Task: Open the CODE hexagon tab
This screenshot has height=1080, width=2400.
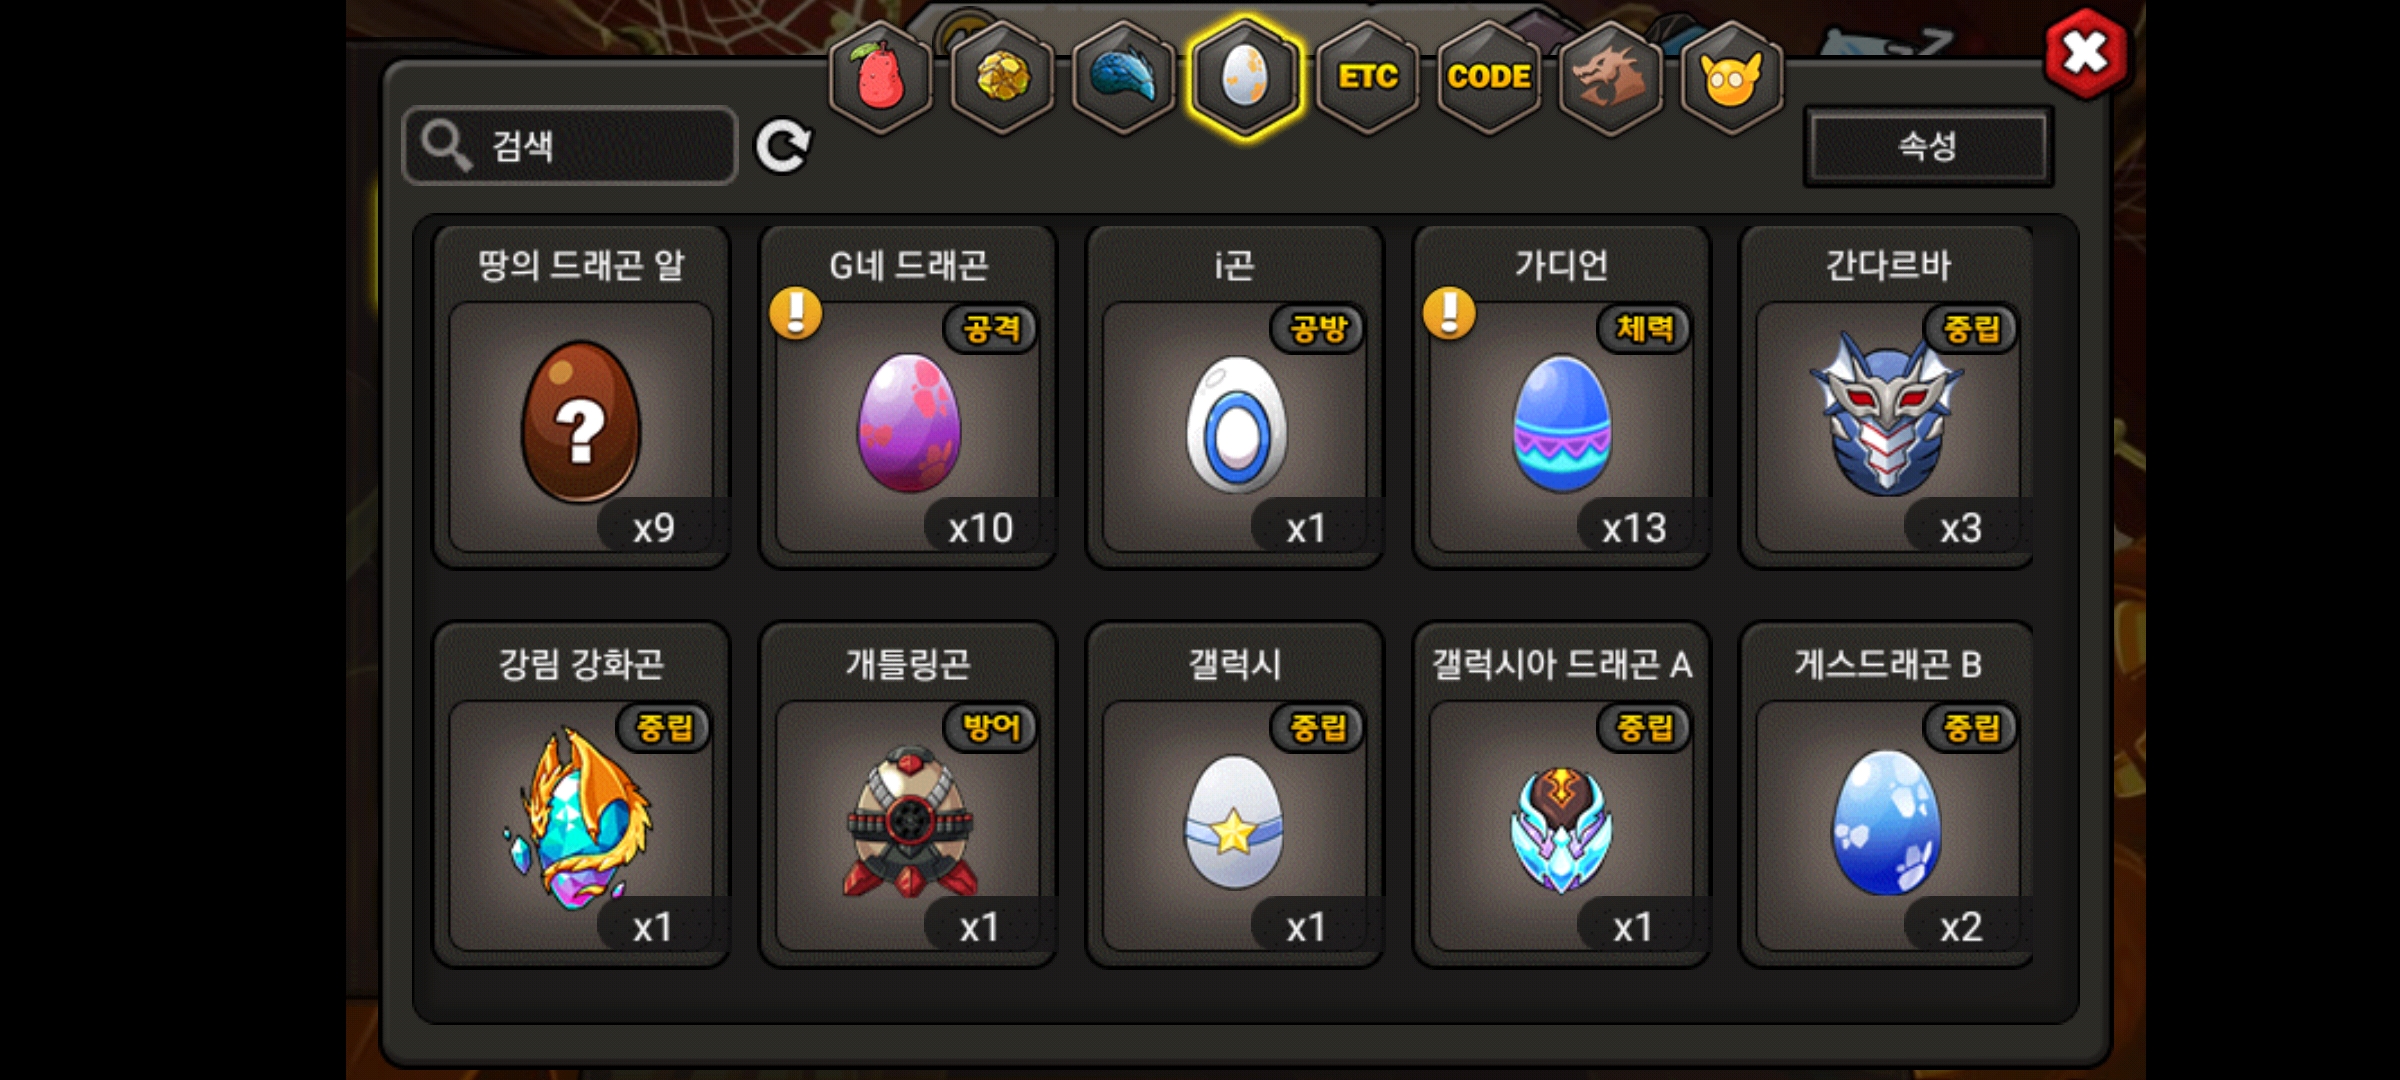Action: click(1489, 77)
